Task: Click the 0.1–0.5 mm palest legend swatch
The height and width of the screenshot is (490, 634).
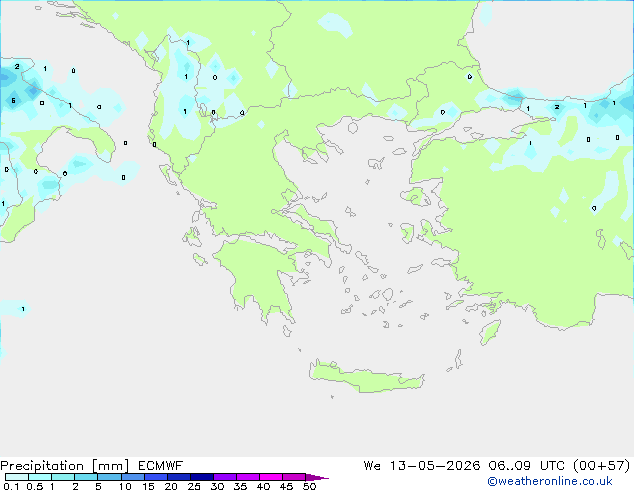Action: point(17,477)
